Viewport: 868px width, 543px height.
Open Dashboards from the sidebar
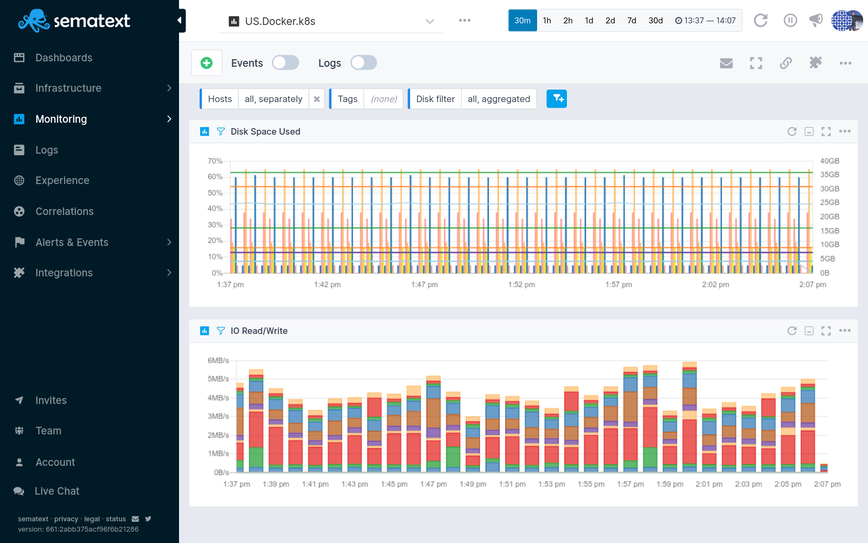click(64, 58)
